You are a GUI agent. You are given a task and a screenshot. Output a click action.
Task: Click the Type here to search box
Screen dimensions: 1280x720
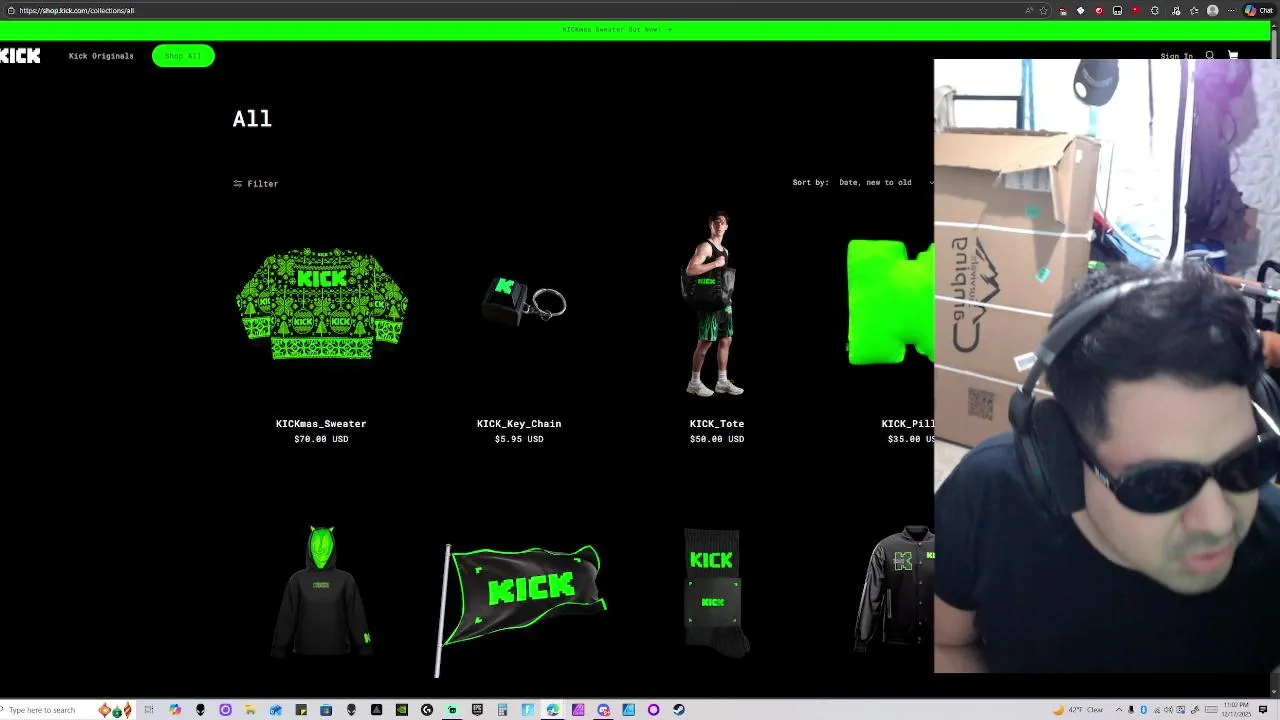pos(42,710)
